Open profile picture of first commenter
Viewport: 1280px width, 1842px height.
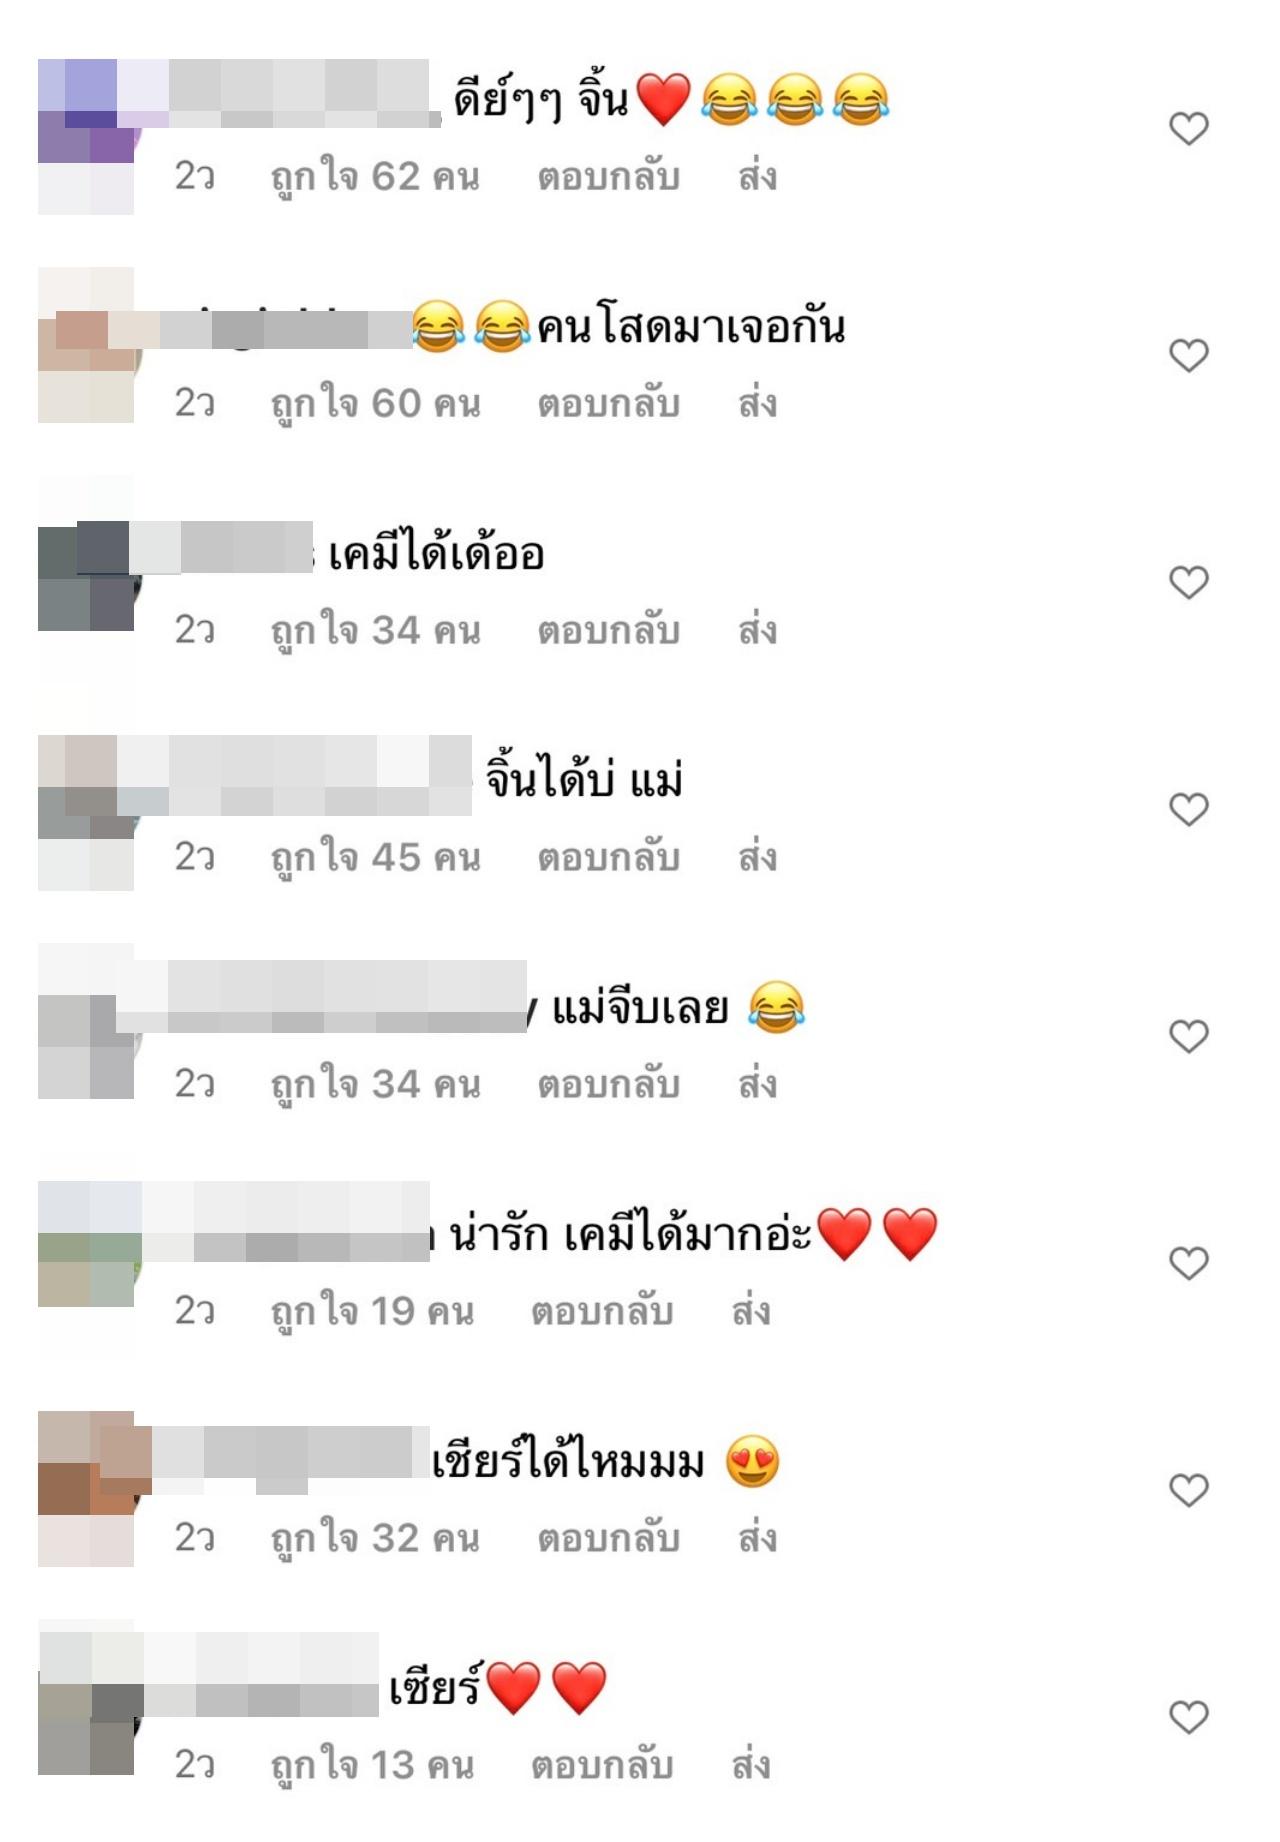pyautogui.click(x=86, y=137)
